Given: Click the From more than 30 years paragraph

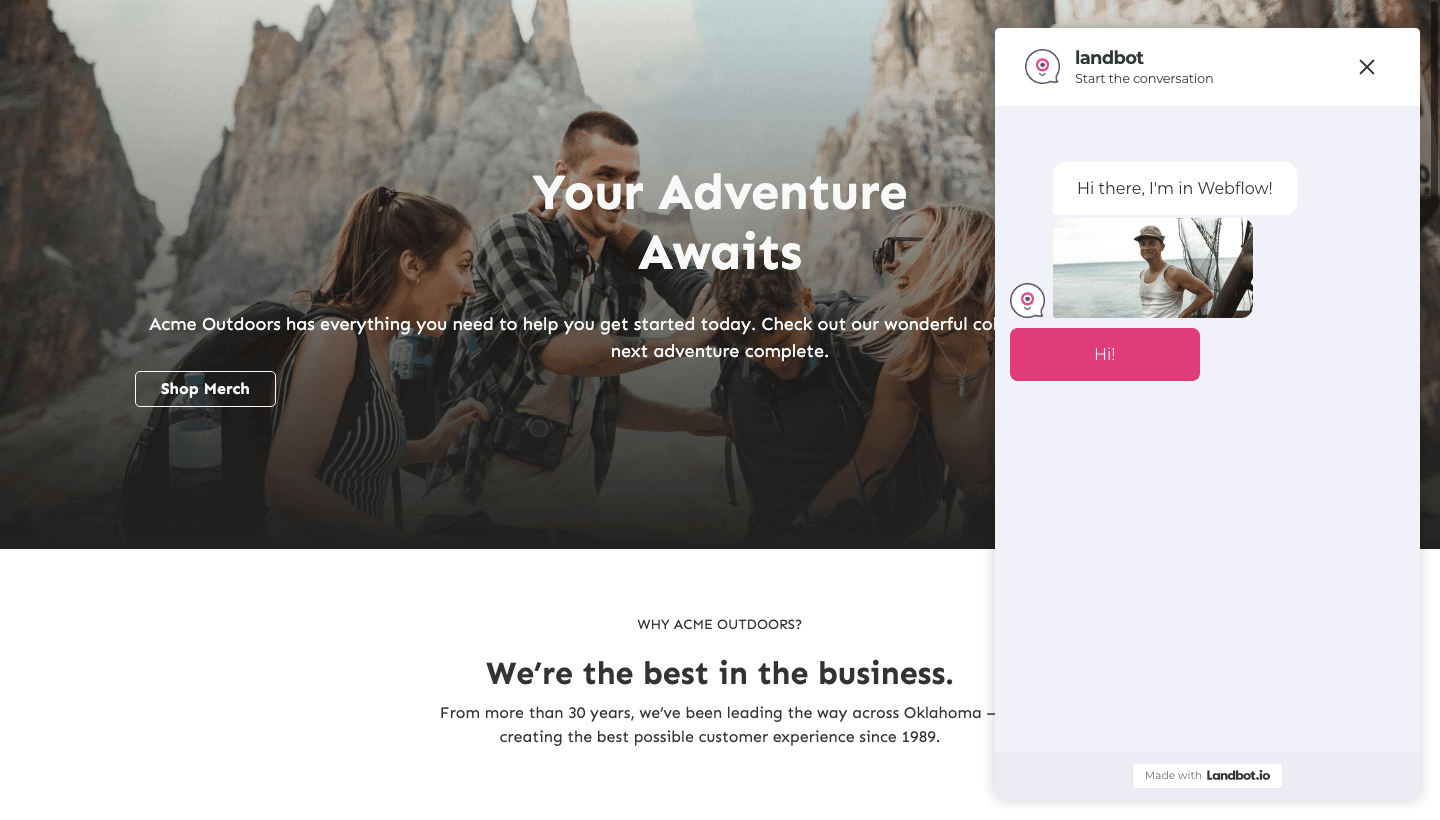Looking at the screenshot, I should 718,725.
